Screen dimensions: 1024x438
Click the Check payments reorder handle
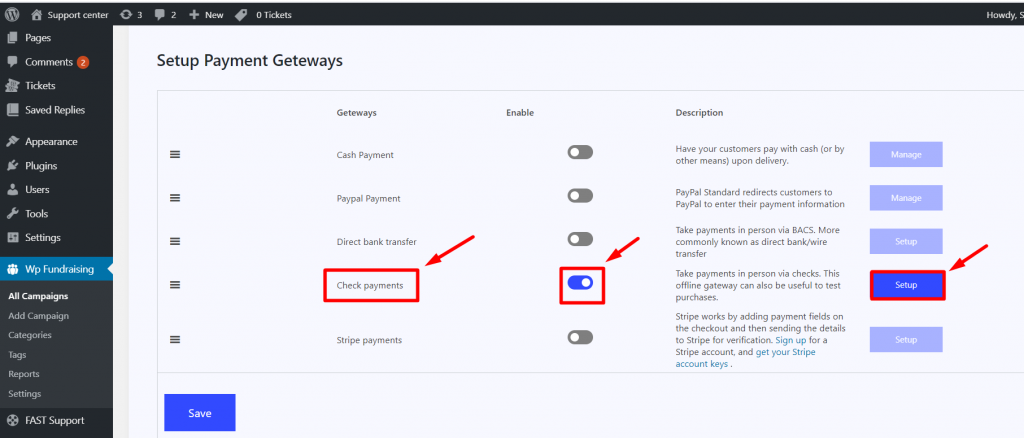[x=175, y=285]
